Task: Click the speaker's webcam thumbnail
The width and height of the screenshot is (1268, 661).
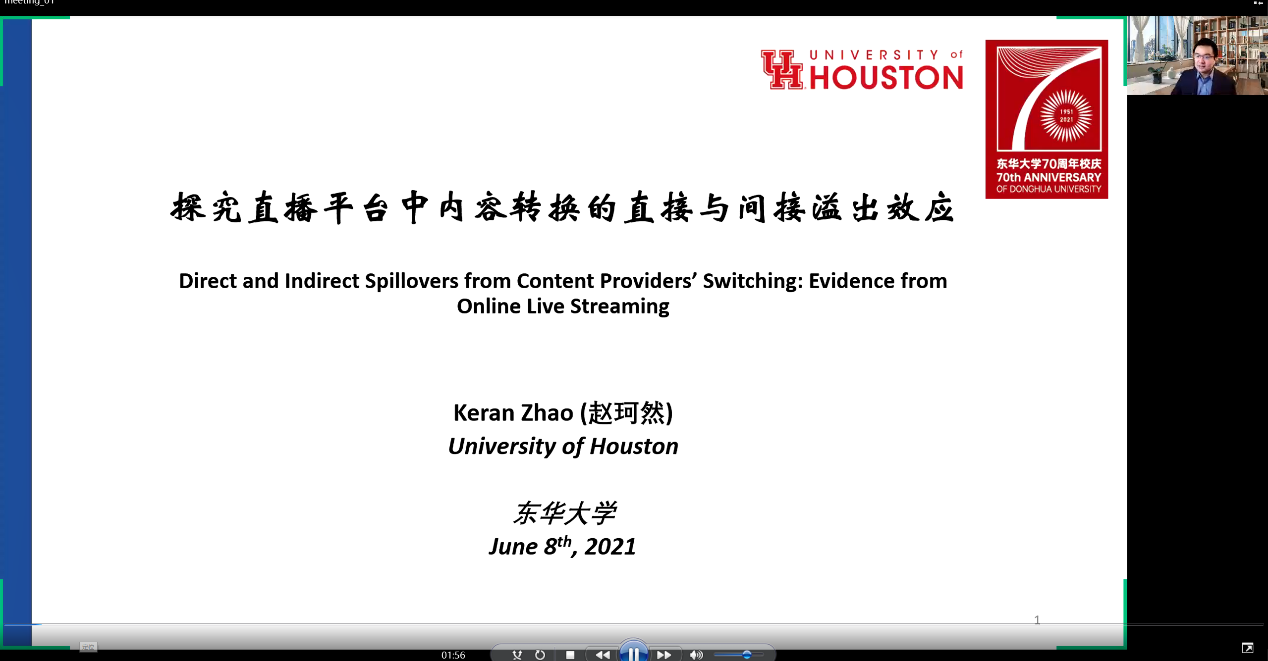Action: tap(1196, 56)
